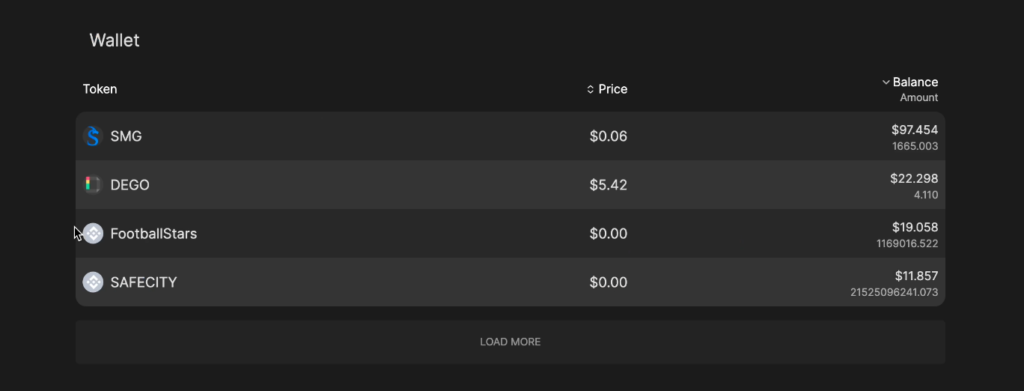Sort tokens by Balance column header
1024x391 pixels.
click(915, 82)
